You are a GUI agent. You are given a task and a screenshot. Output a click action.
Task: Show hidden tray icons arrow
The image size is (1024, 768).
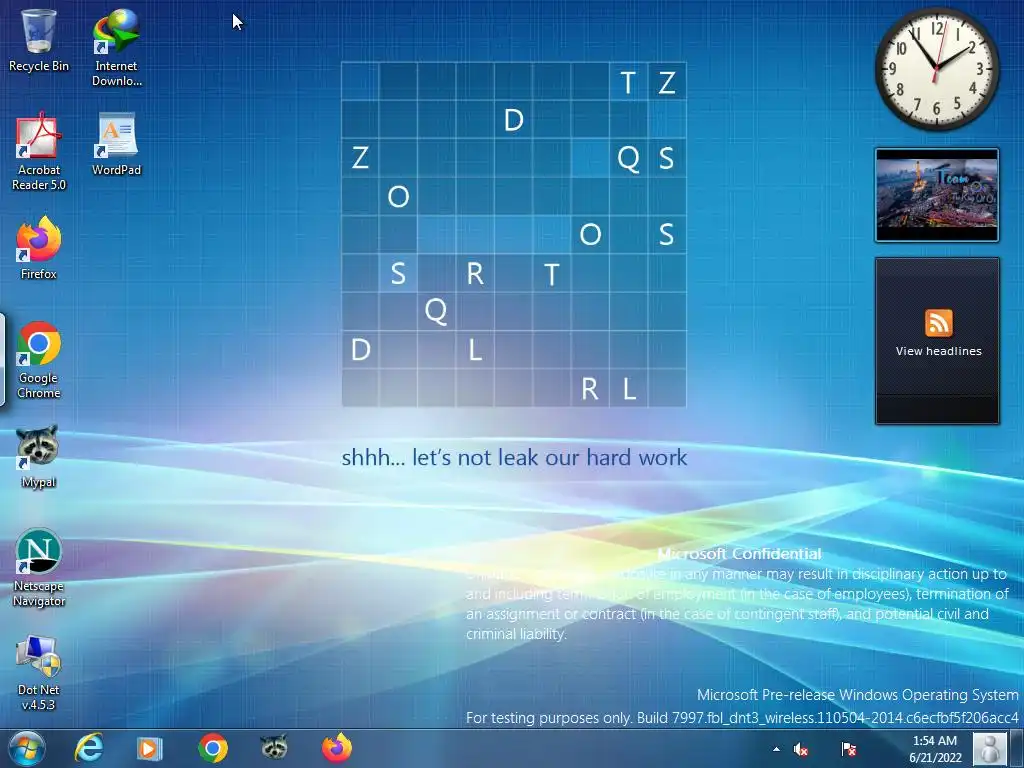tap(776, 749)
